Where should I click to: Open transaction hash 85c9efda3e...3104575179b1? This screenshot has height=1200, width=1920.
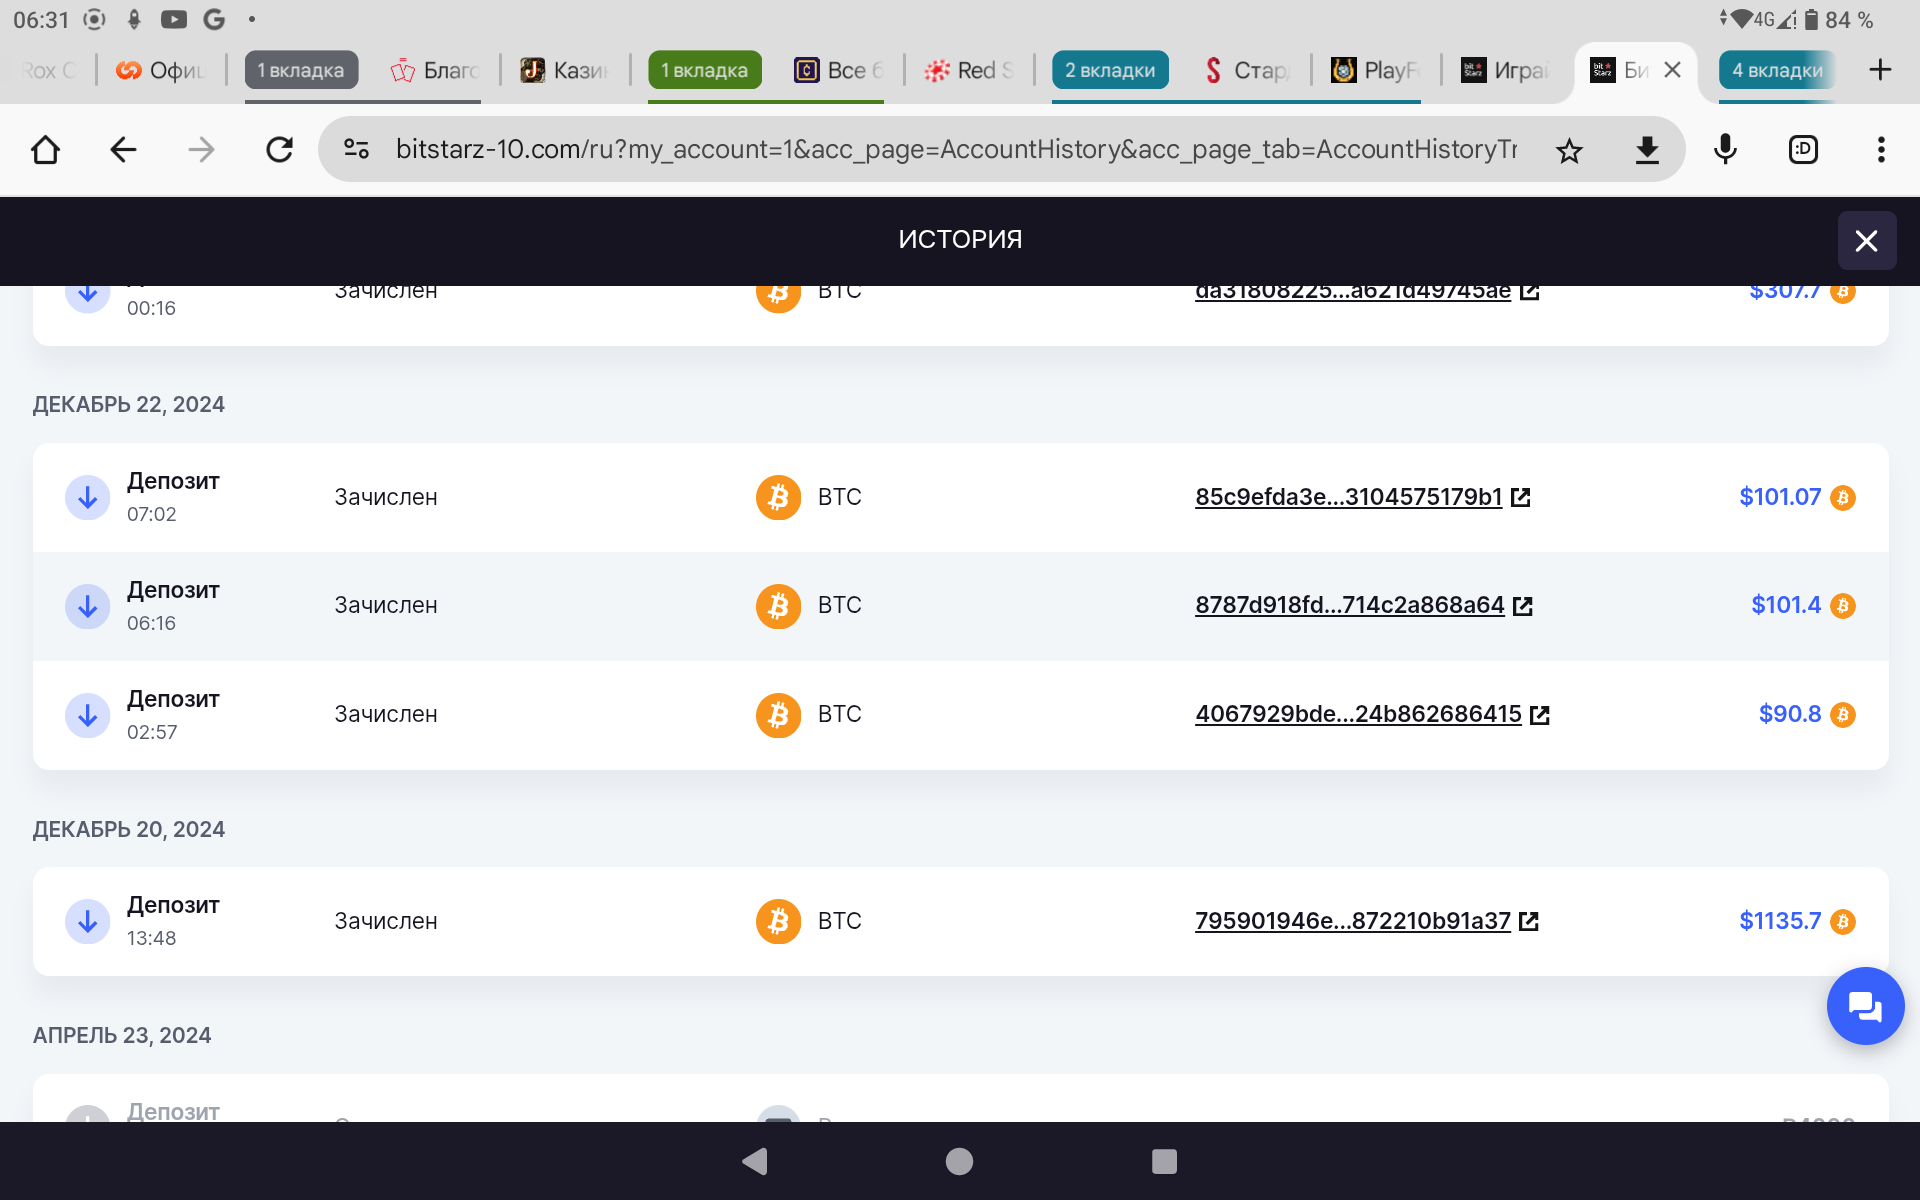pos(1348,497)
